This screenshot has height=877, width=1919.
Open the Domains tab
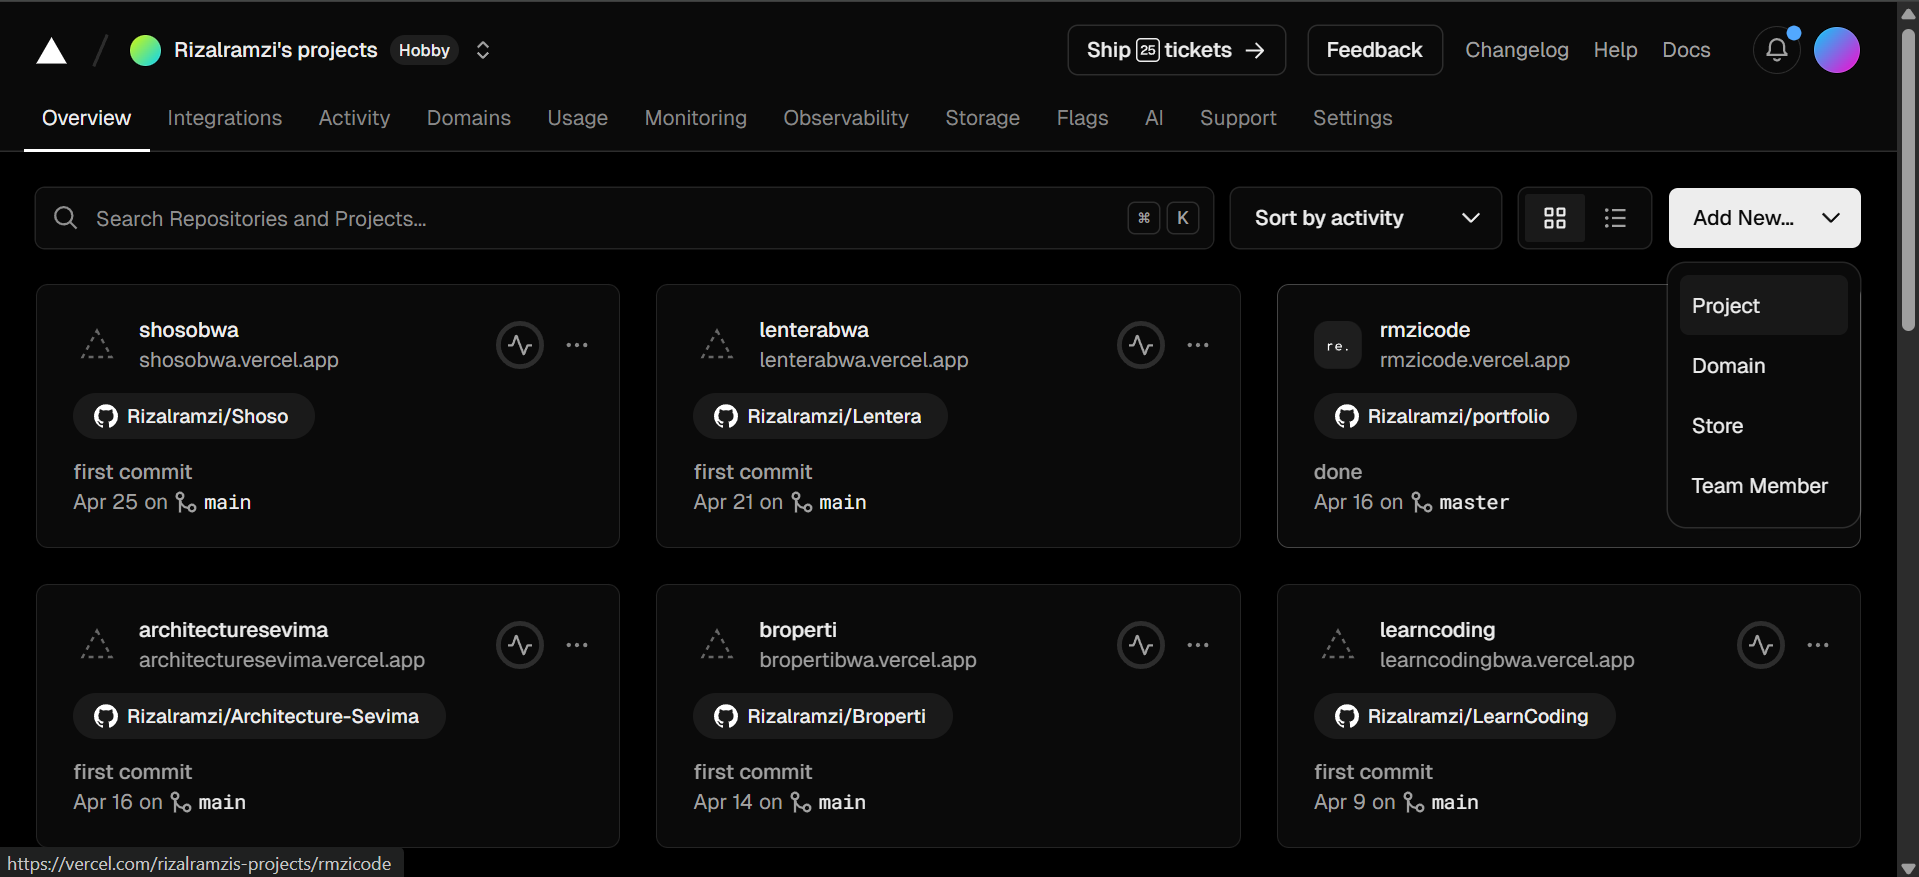469,118
